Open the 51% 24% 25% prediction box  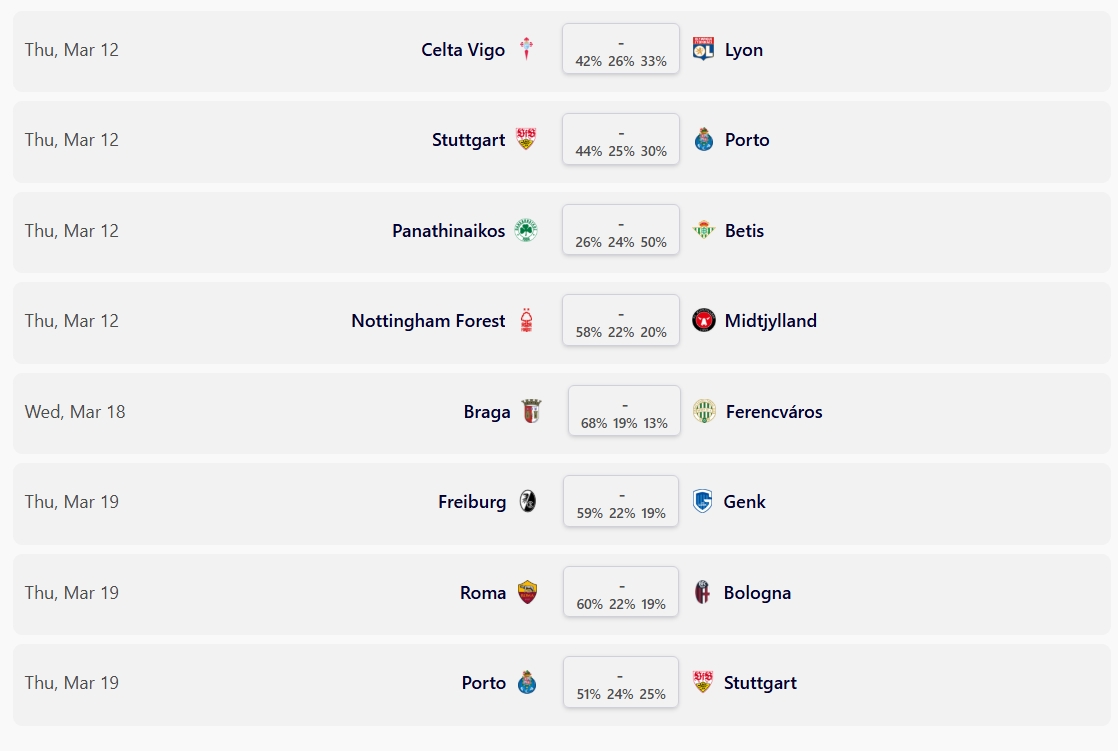coord(621,683)
